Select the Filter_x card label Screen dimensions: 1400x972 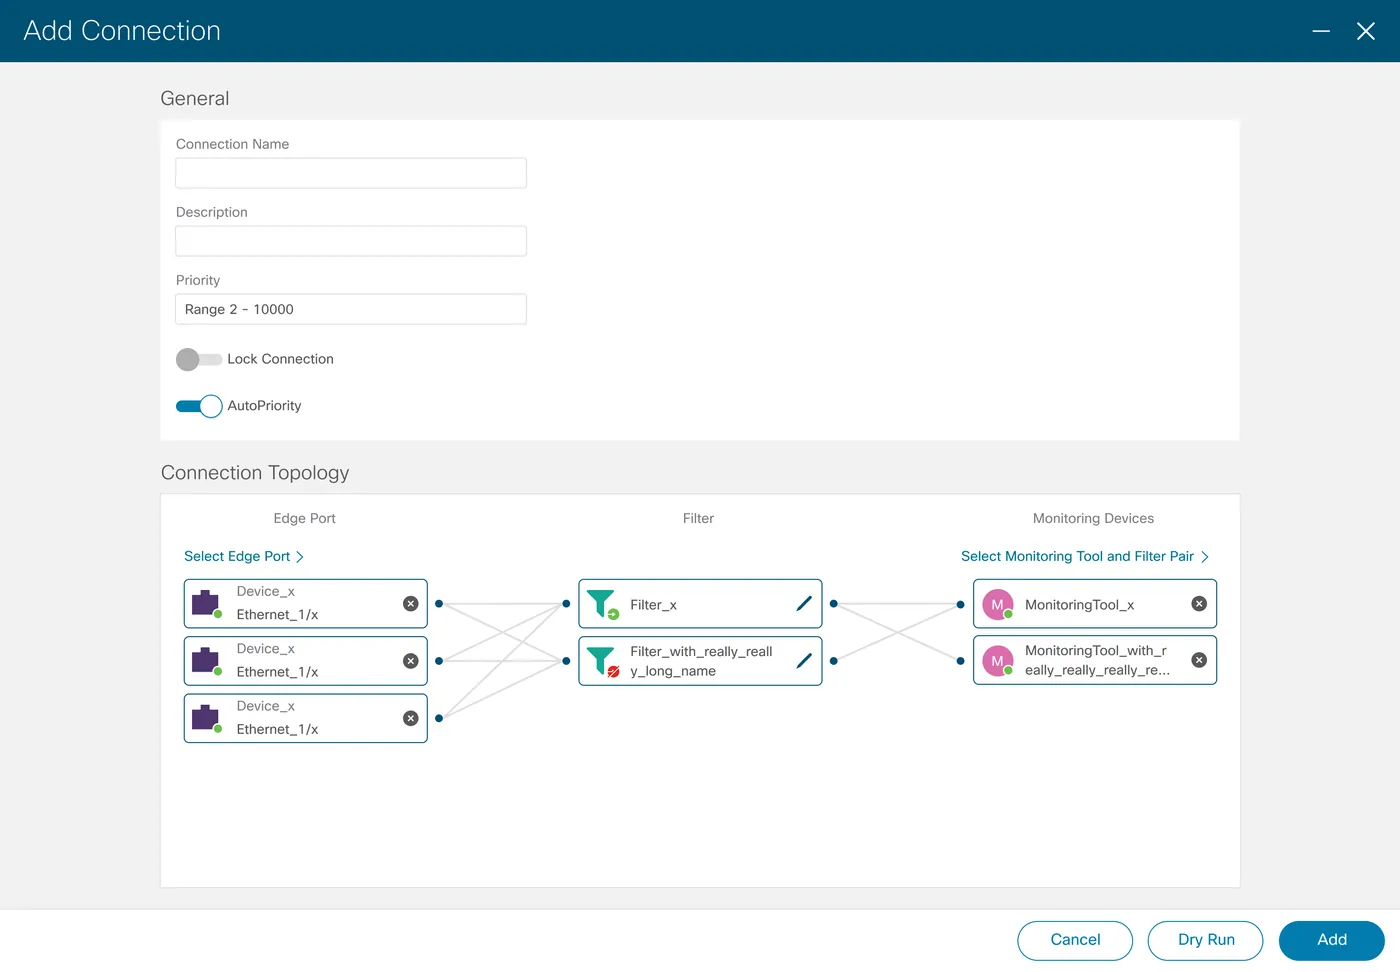pos(653,605)
